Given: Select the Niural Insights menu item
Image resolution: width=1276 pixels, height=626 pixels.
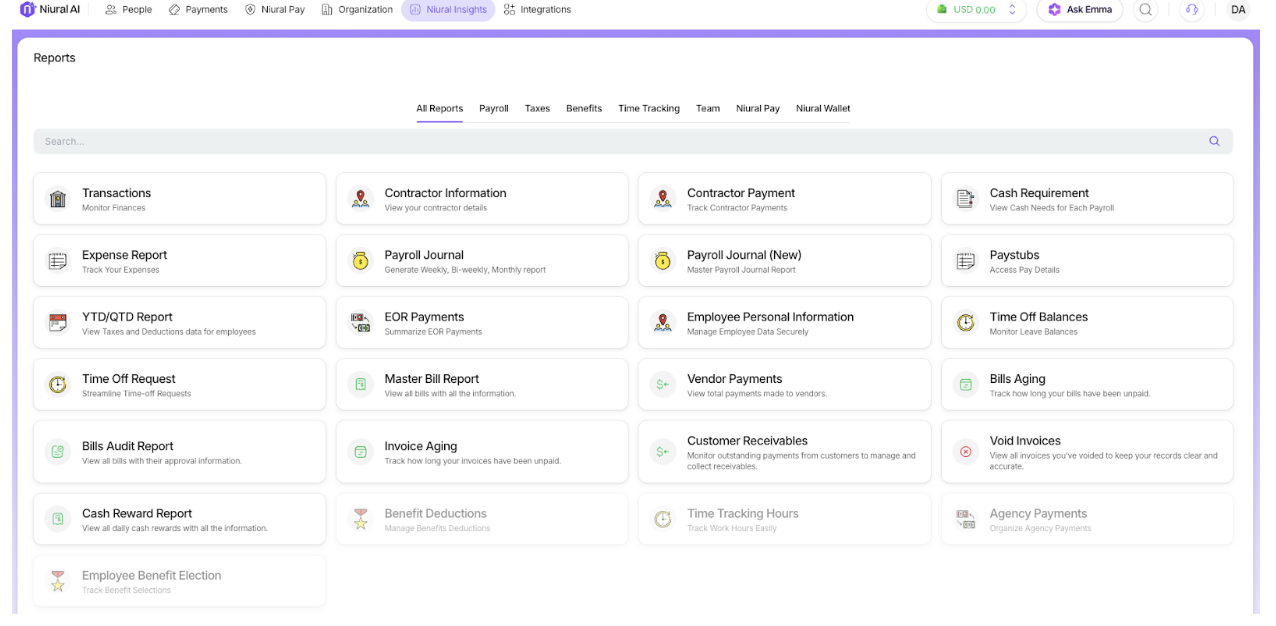Looking at the screenshot, I should (x=448, y=9).
